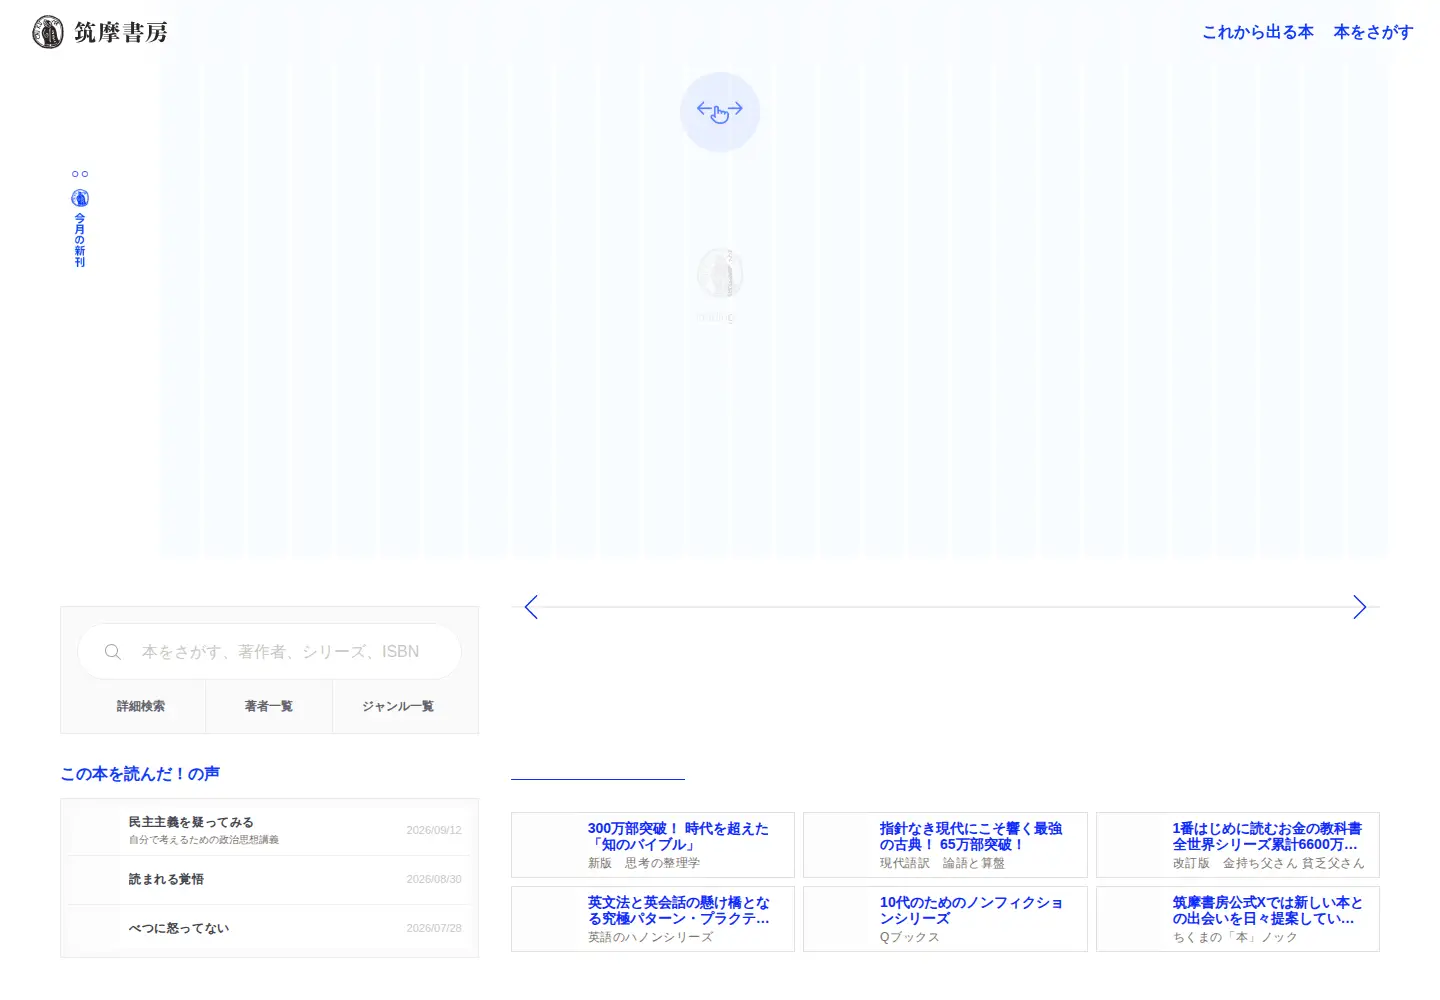Viewport: 1440px width, 1000px height.
Task: Open the 300万部突破 思考の整理学 card
Action: pyautogui.click(x=653, y=845)
